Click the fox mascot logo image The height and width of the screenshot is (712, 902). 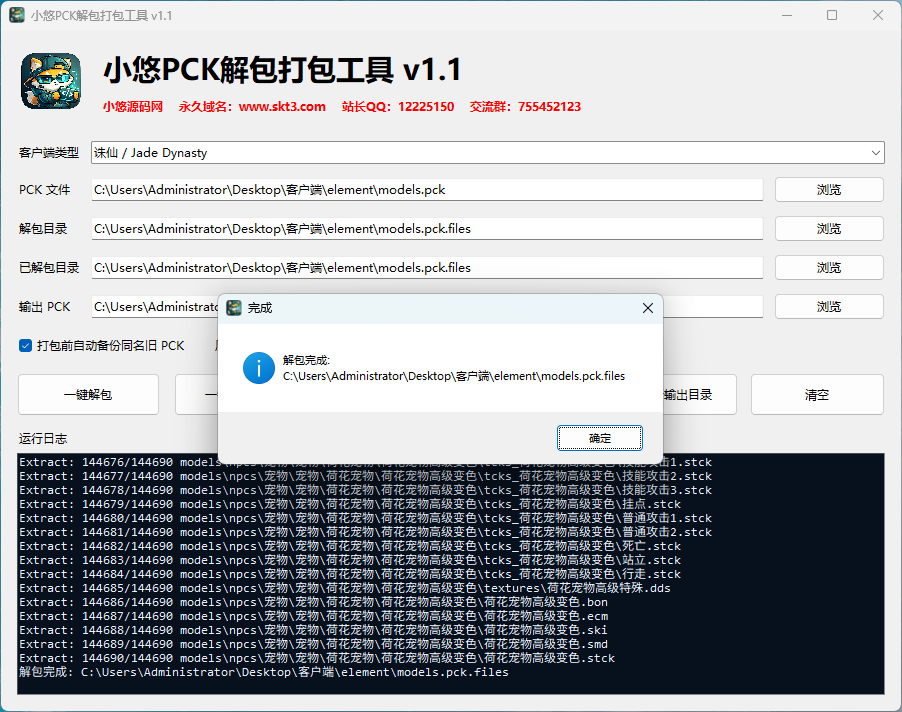(51, 81)
